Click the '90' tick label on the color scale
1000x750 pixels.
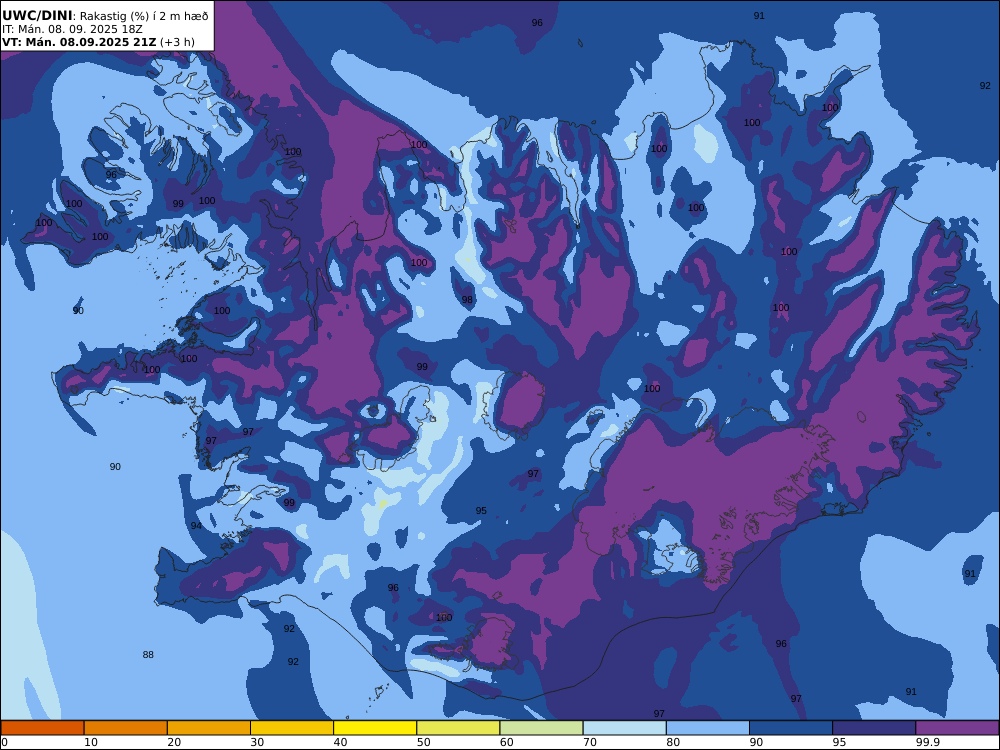pyautogui.click(x=756, y=742)
